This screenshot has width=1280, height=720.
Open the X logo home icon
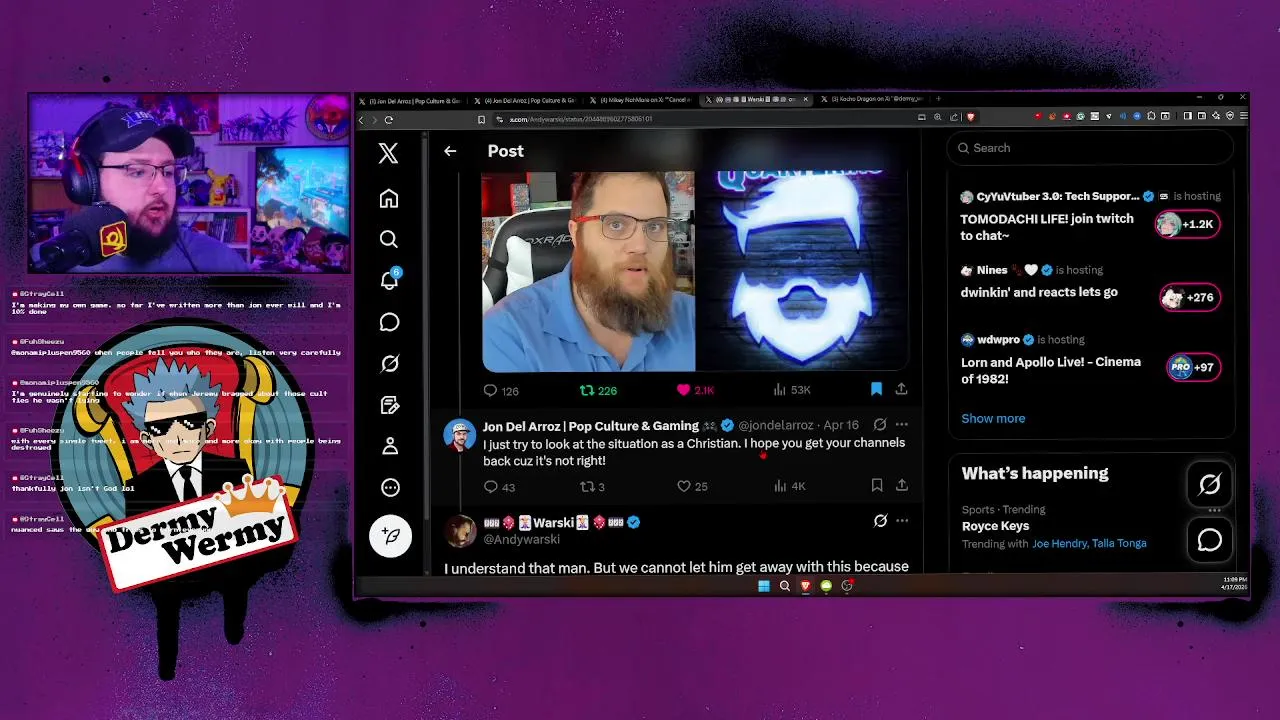point(388,153)
